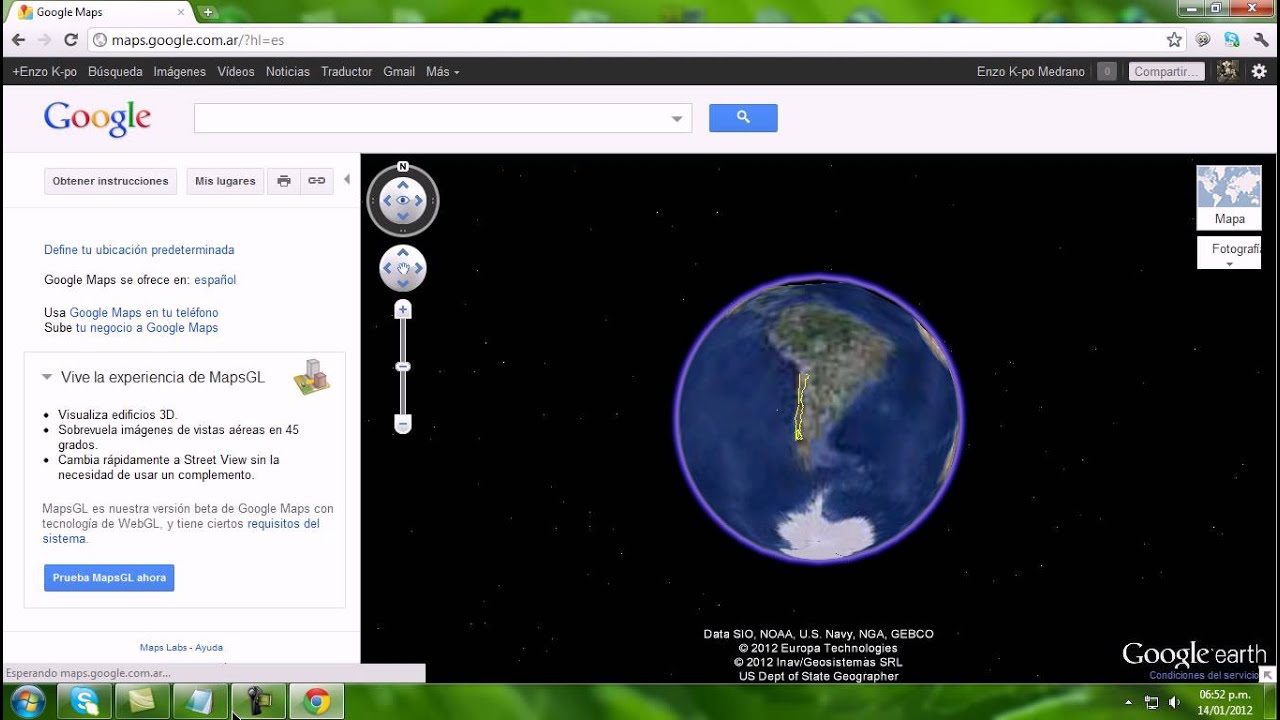Reload the page with refresh icon
The height and width of the screenshot is (720, 1280).
tap(71, 40)
